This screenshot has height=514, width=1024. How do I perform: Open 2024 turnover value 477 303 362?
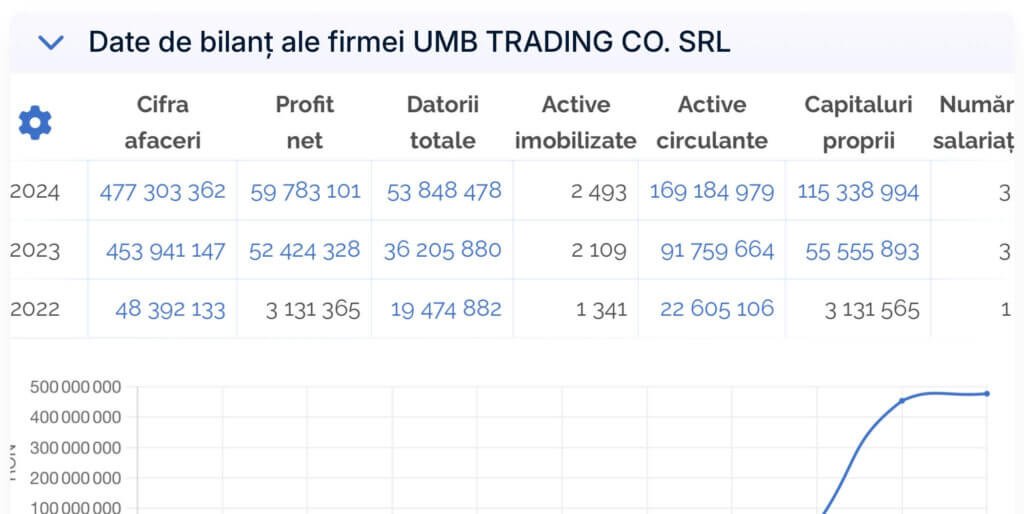[163, 190]
